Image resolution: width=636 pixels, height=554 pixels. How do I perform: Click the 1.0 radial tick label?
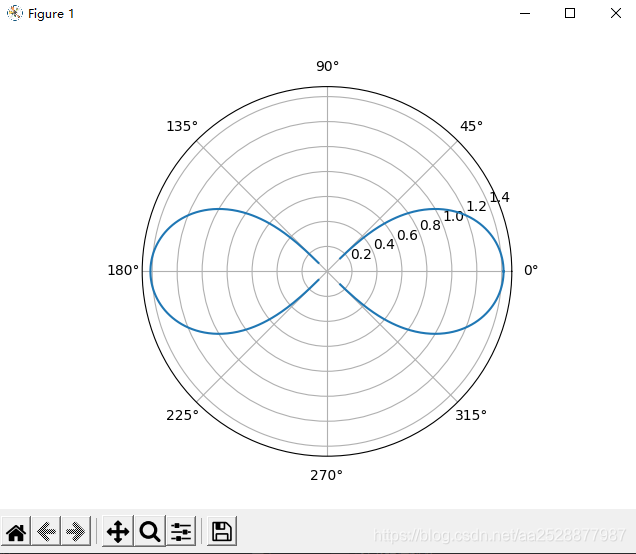(453, 217)
